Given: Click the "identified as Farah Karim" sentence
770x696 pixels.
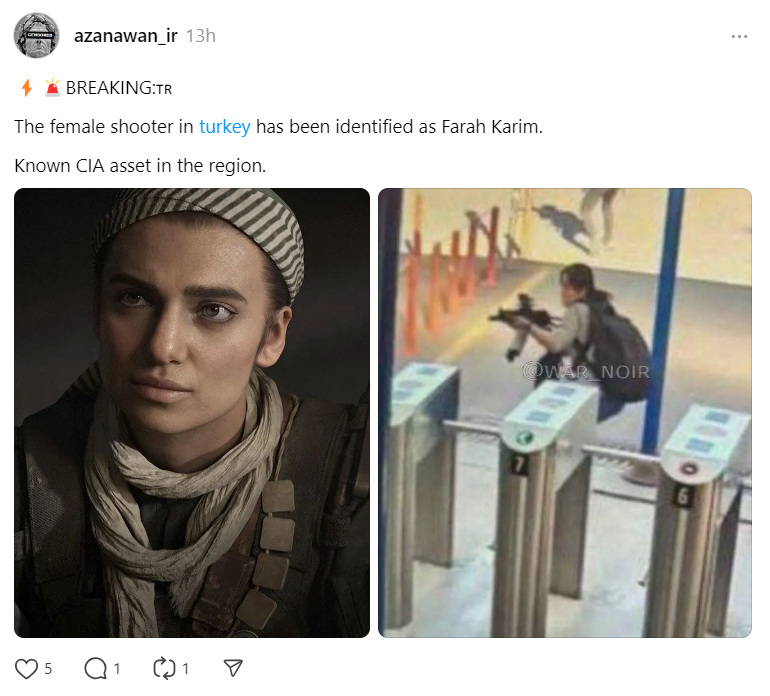Looking at the screenshot, I should (x=439, y=127).
